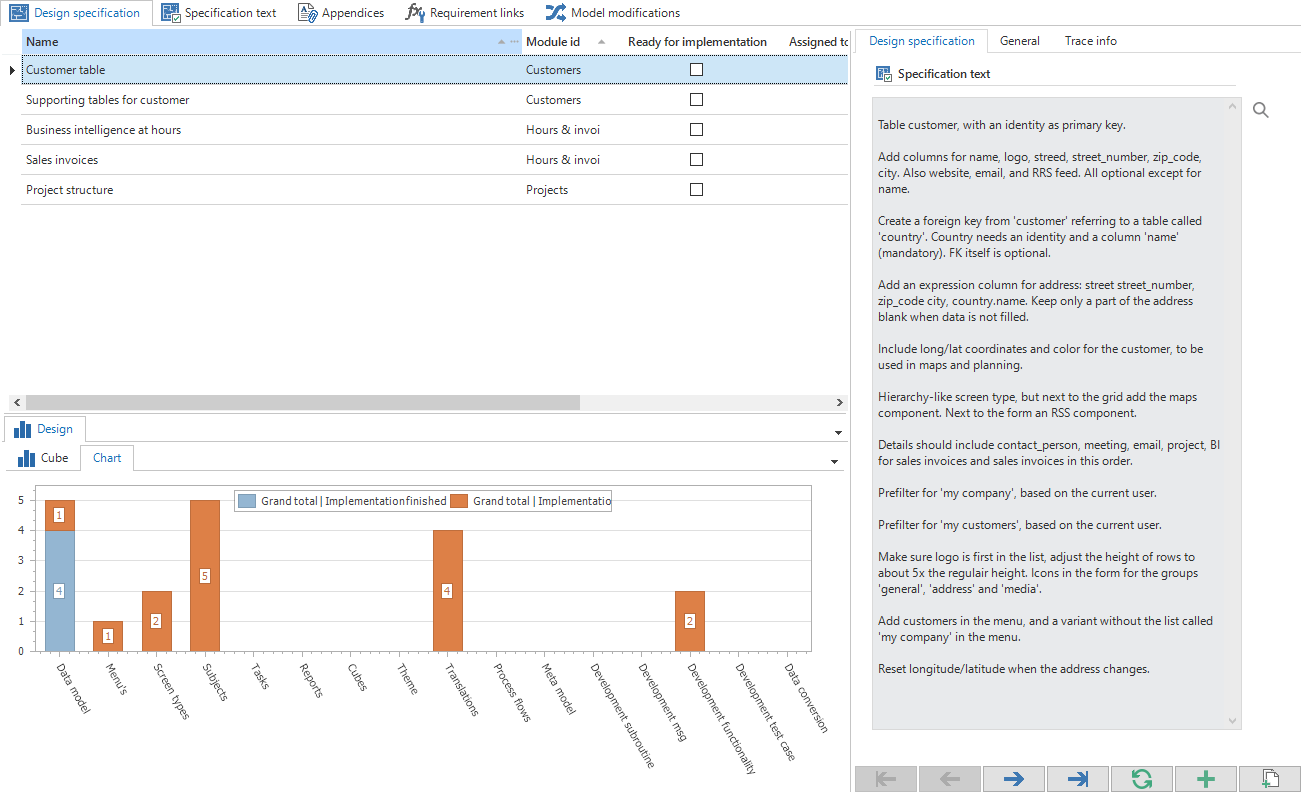This screenshot has width=1301, height=795.
Task: Switch to the Trace info tab
Action: click(1090, 41)
